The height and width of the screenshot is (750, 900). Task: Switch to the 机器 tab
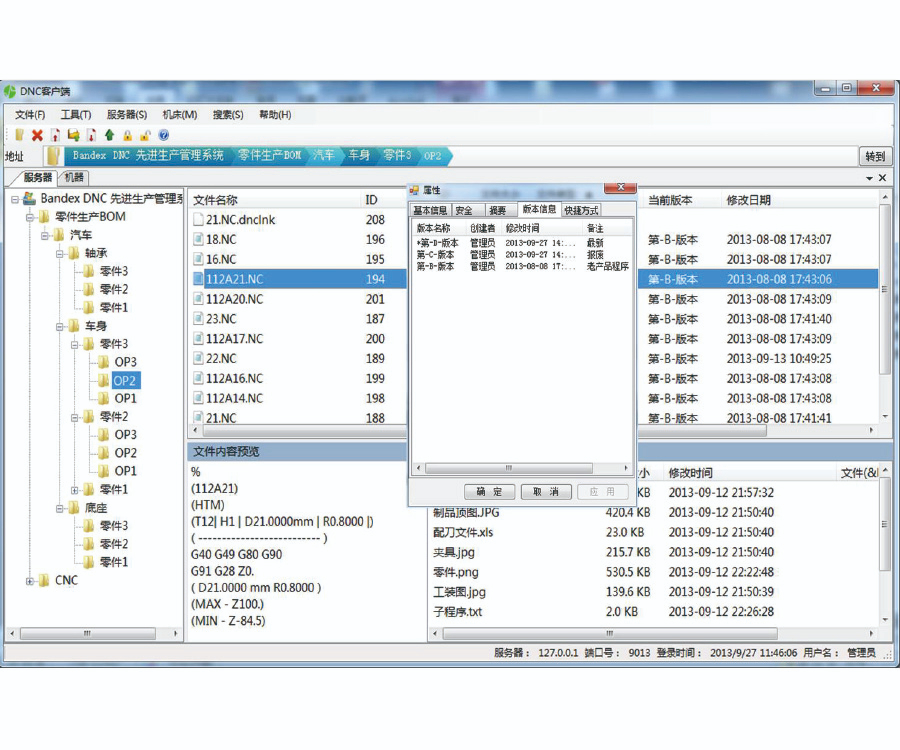pos(73,178)
